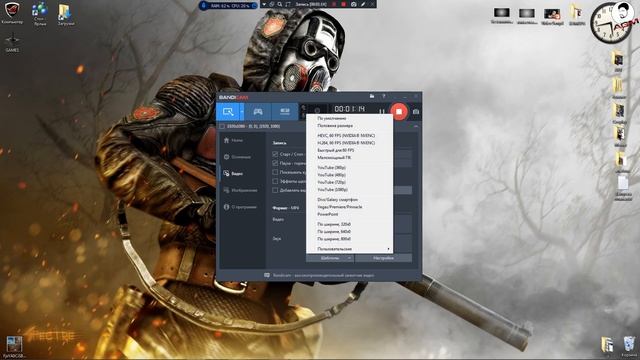The height and width of the screenshot is (360, 640).
Task: Open Загрузки folder on desktop
Action: pyautogui.click(x=65, y=14)
